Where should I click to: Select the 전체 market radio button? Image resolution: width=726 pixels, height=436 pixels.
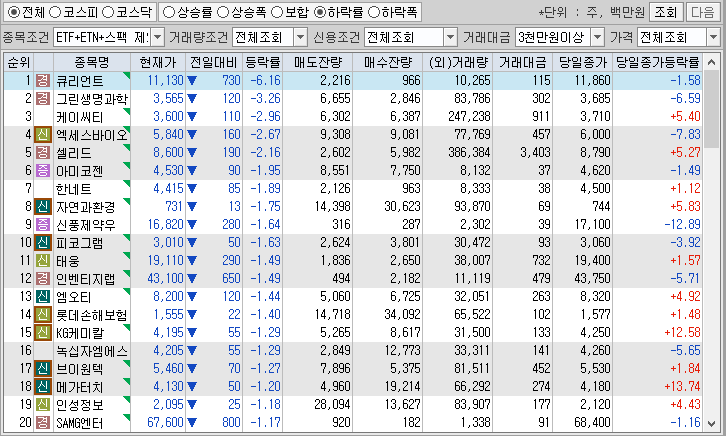(13, 12)
